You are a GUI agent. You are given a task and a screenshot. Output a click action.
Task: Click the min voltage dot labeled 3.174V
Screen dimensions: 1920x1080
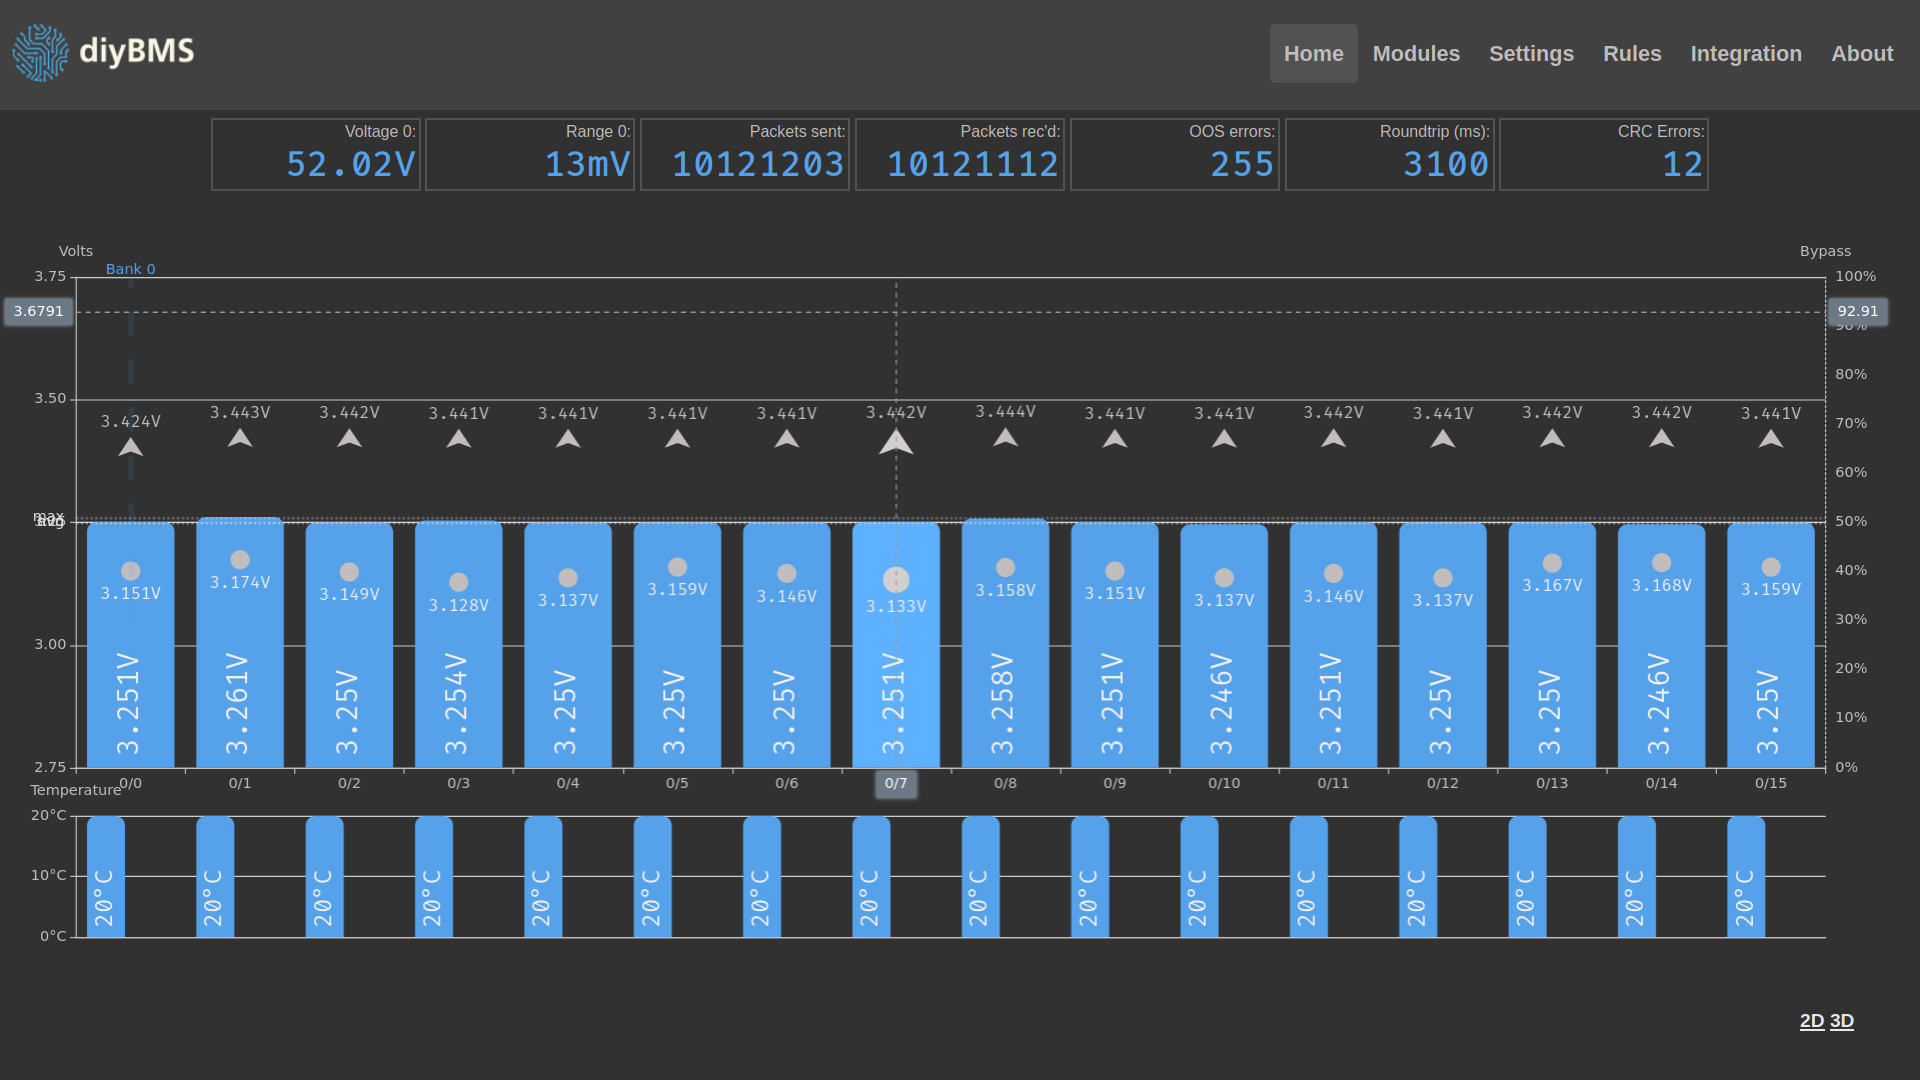tap(240, 560)
